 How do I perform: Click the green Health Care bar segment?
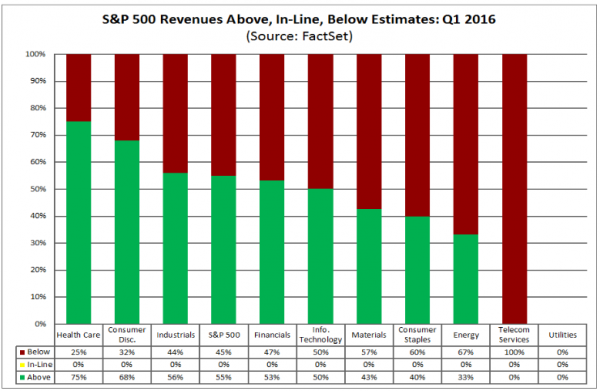click(78, 223)
